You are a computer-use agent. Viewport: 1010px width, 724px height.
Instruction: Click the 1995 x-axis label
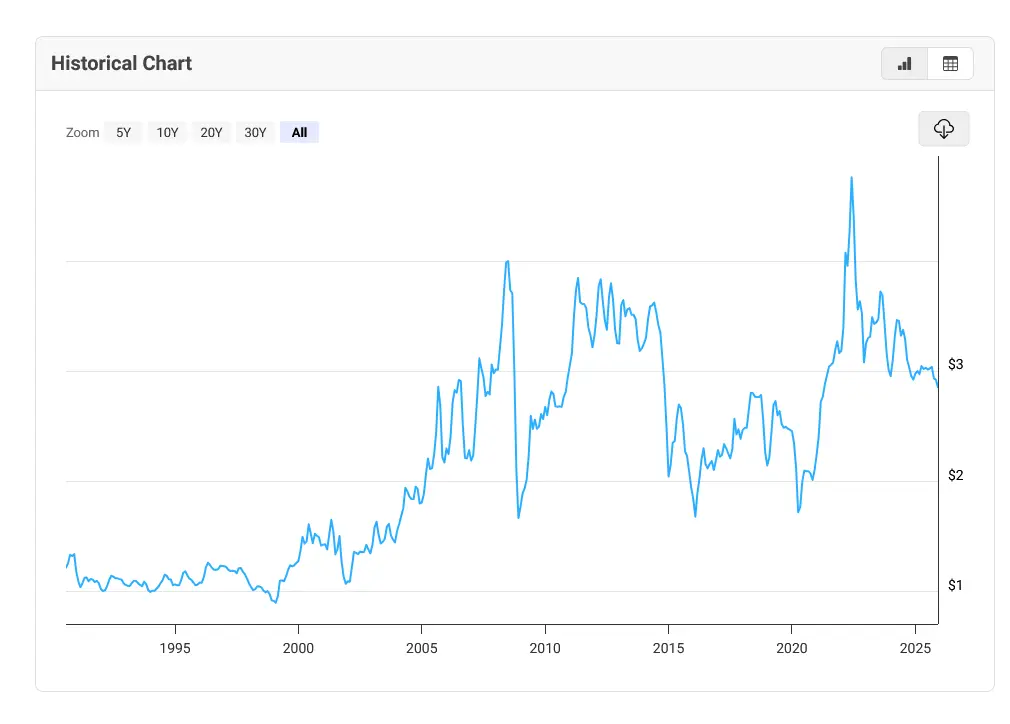tap(175, 648)
